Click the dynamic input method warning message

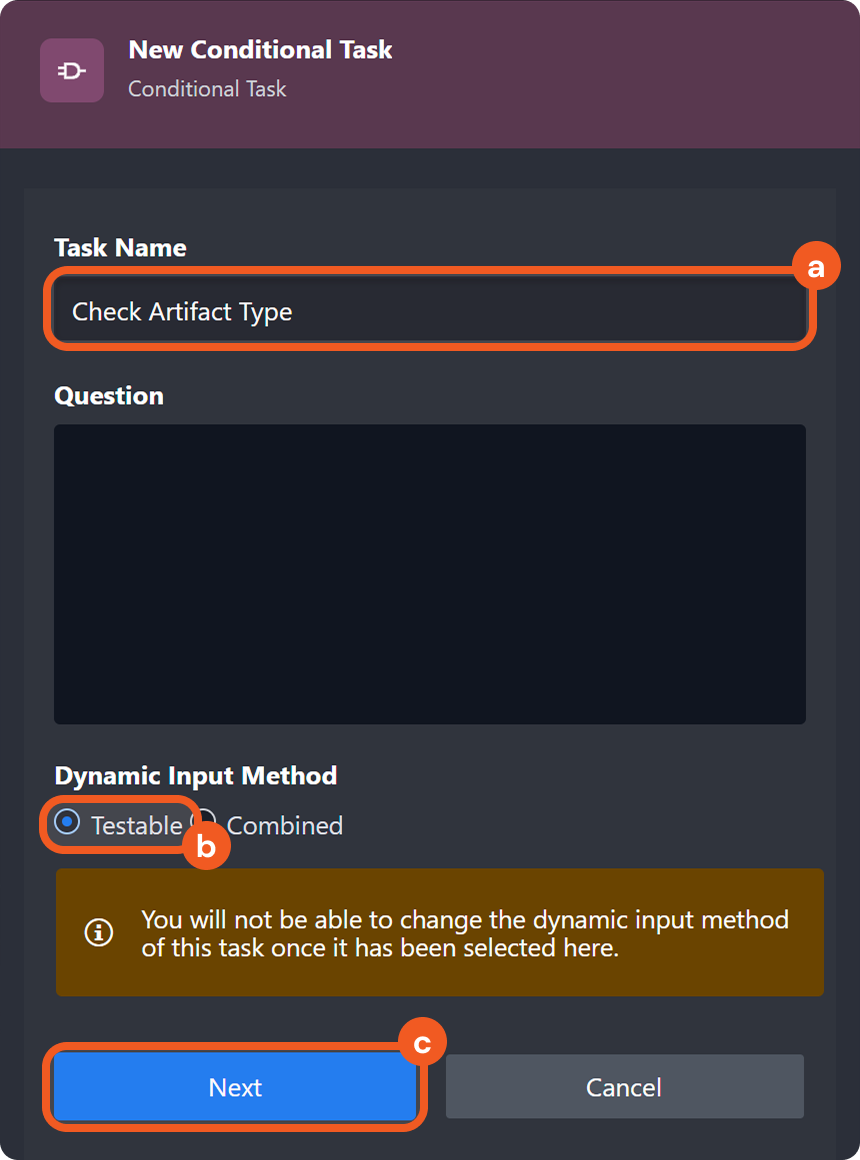click(x=465, y=933)
